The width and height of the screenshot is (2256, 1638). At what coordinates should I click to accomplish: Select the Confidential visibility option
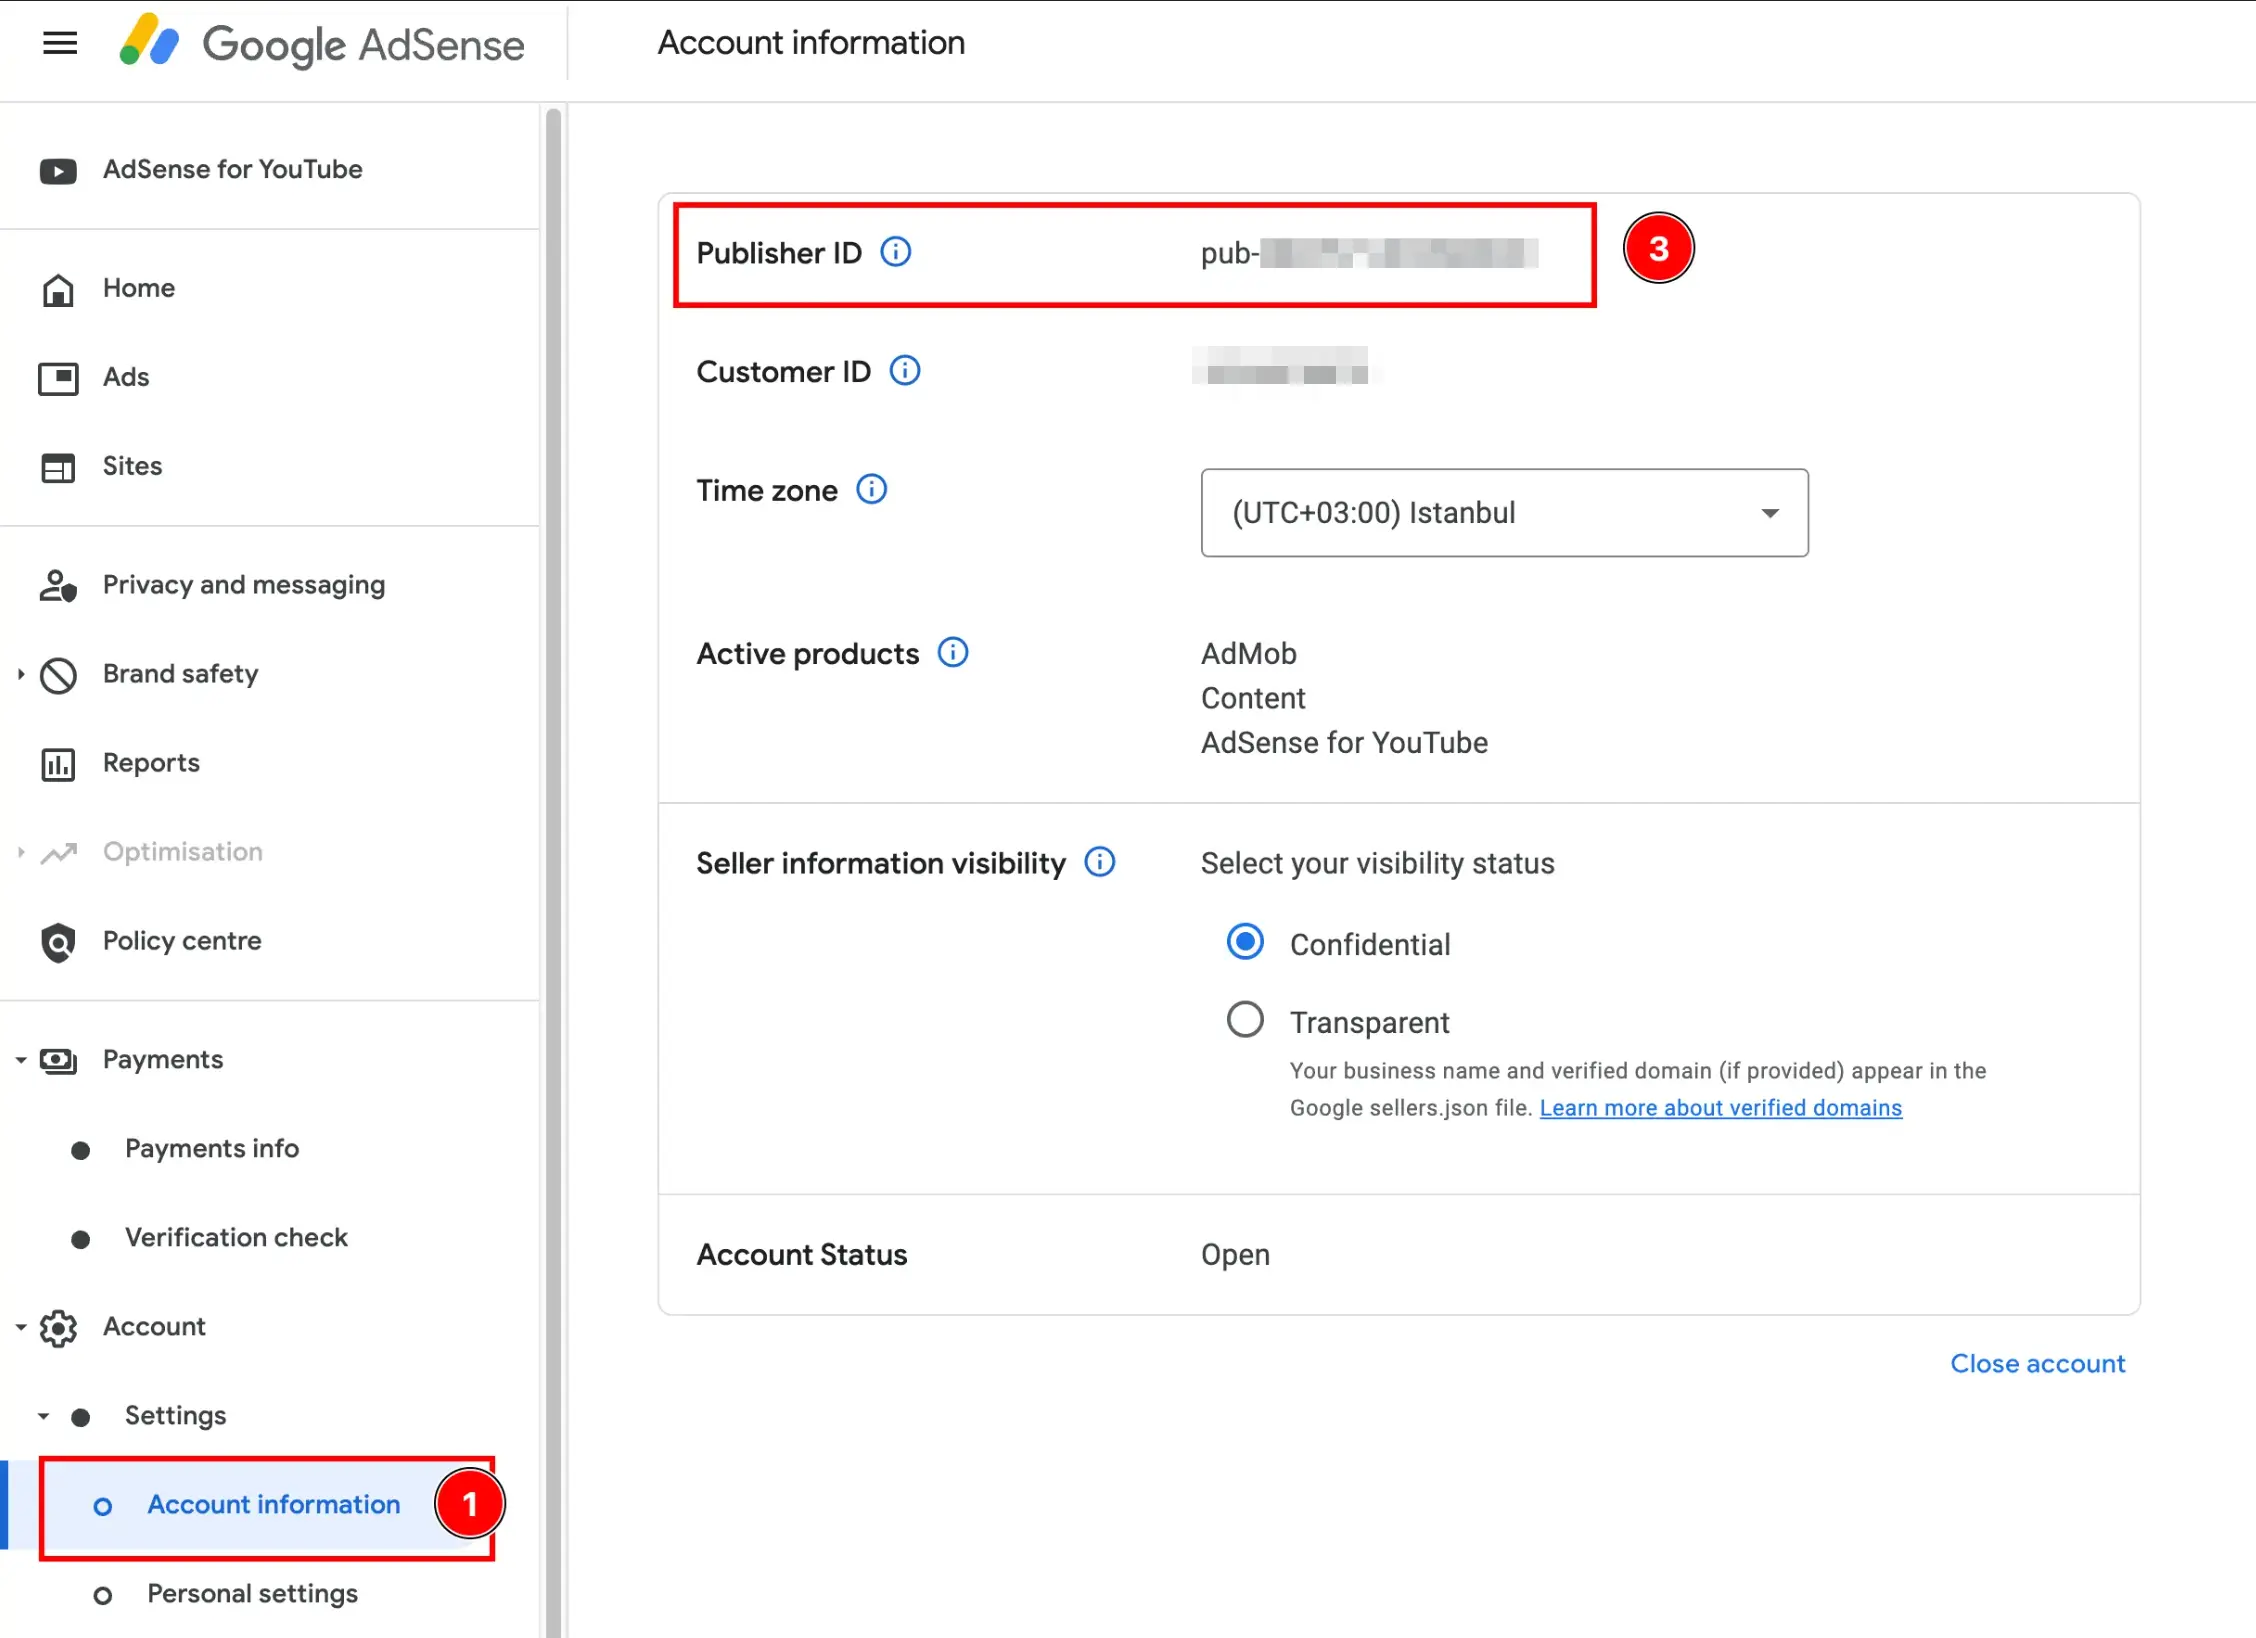click(x=1245, y=942)
